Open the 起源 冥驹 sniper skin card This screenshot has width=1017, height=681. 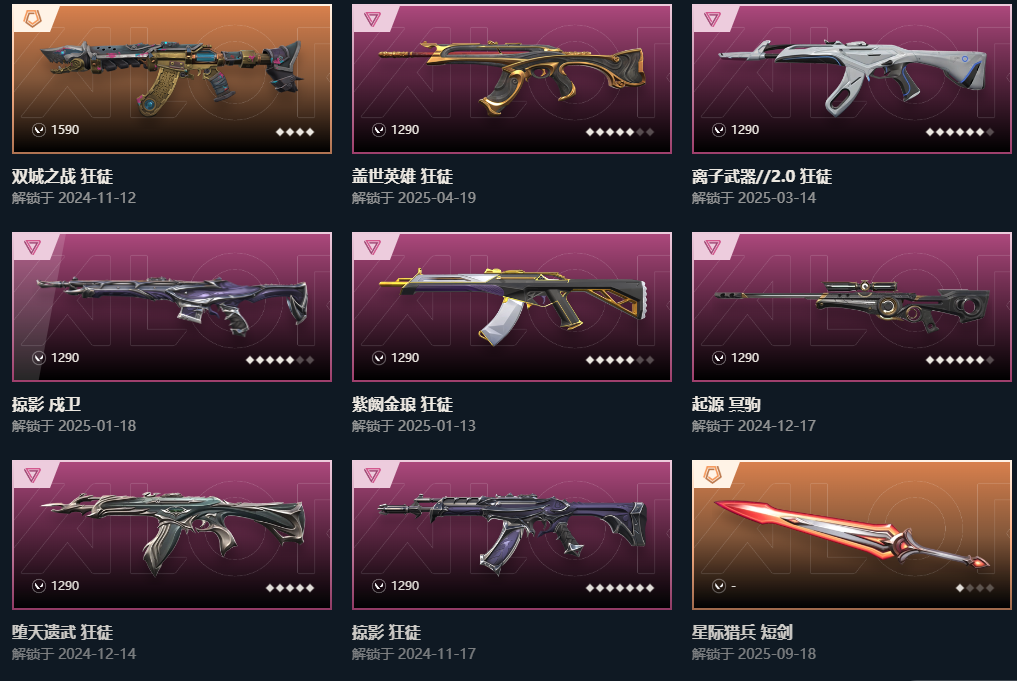pos(852,306)
